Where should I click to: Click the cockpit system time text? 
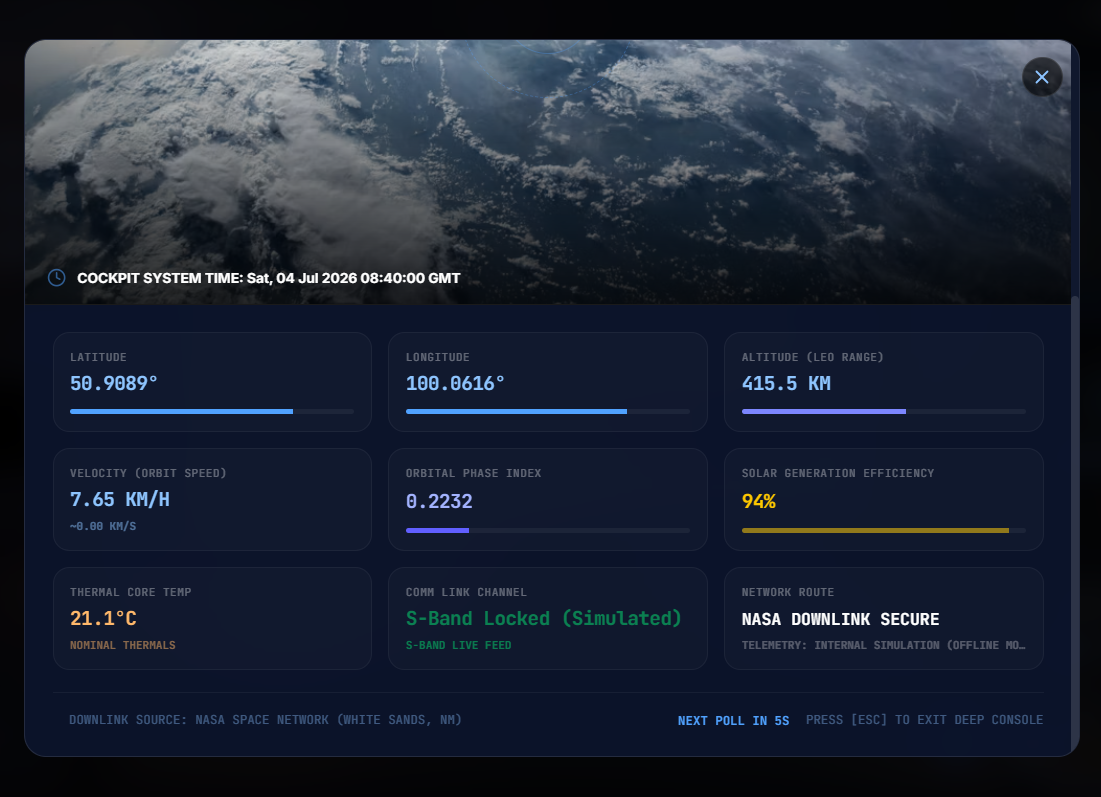click(x=268, y=278)
